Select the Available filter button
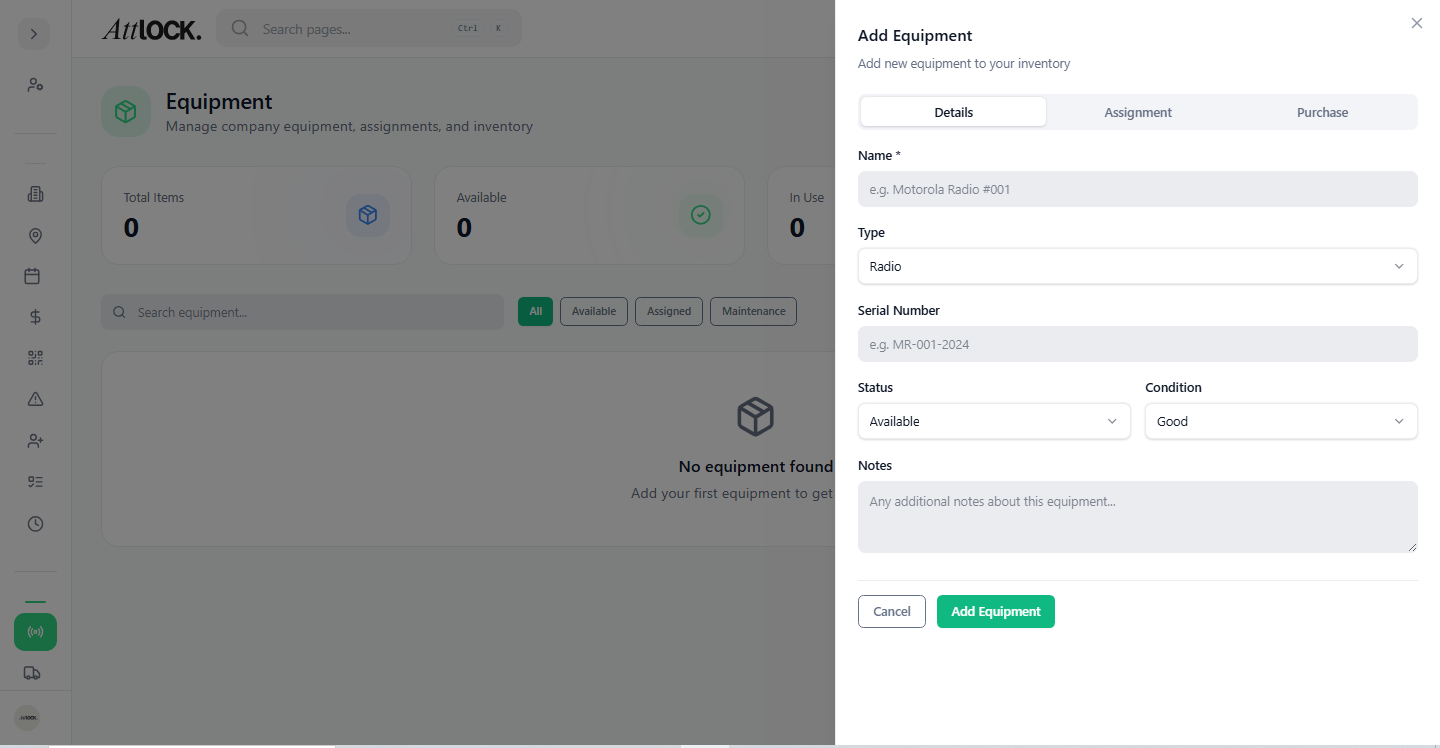The image size is (1440, 748). [593, 311]
